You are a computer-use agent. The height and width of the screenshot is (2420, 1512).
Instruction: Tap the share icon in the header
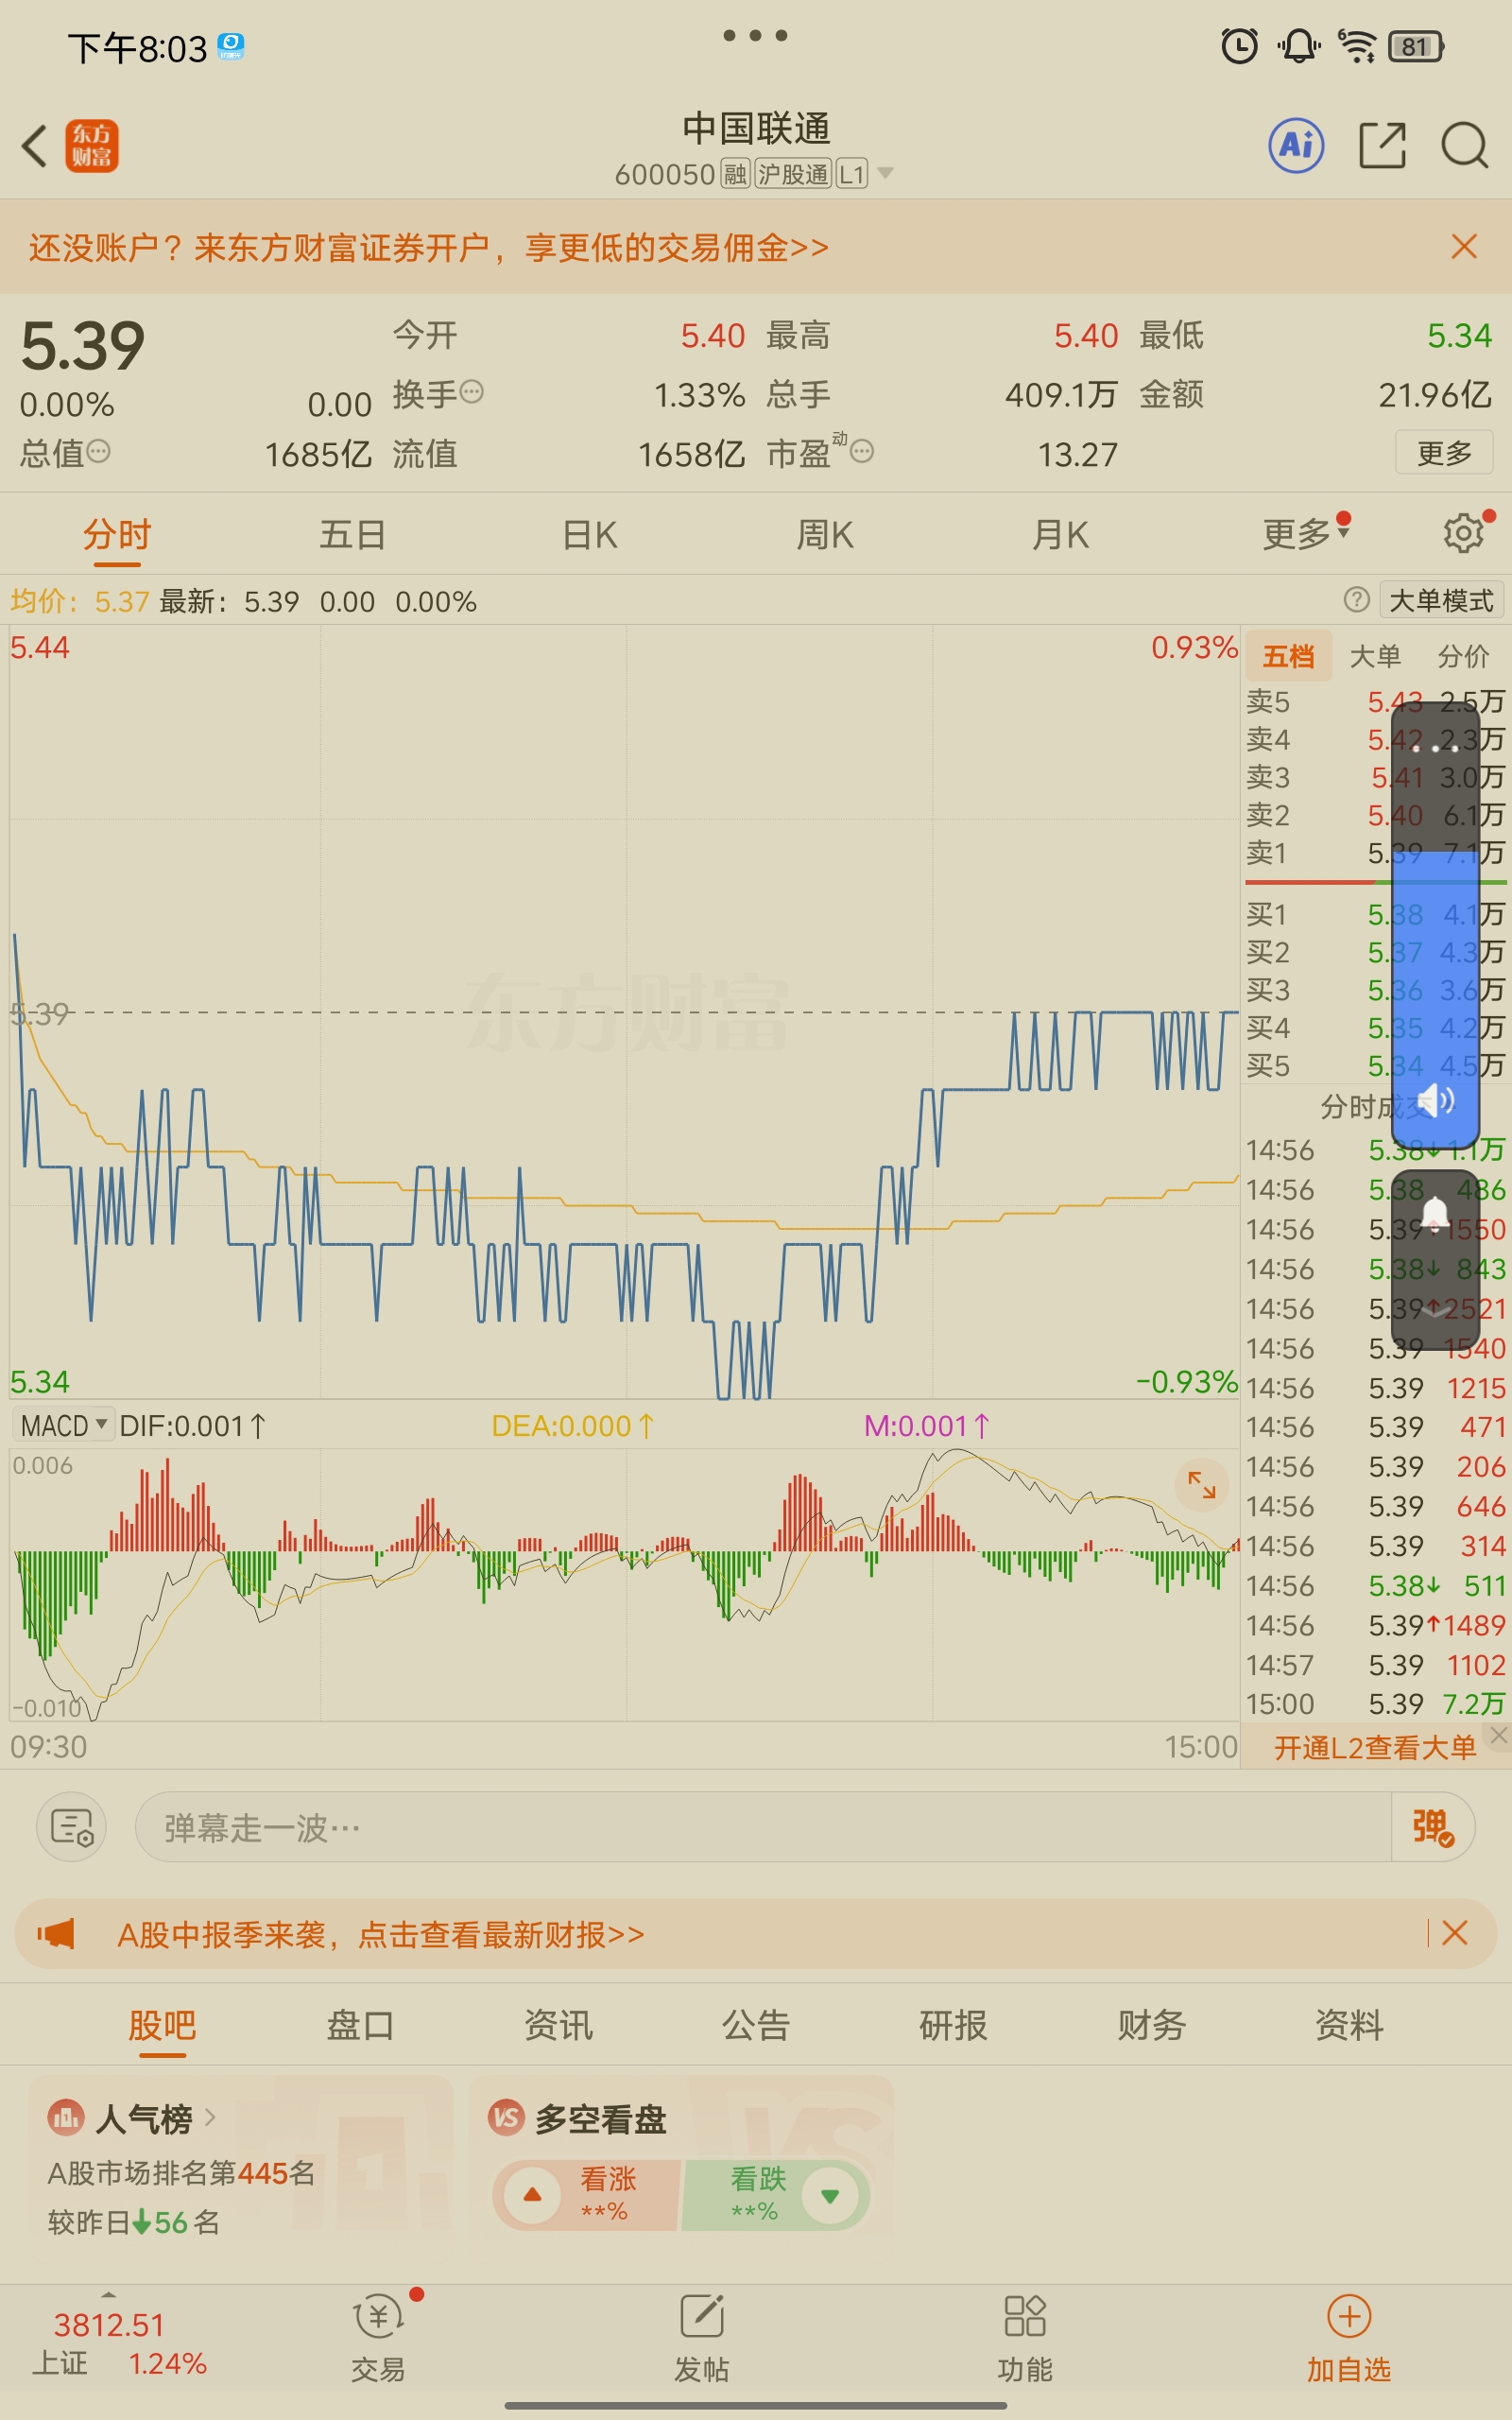pos(1382,146)
